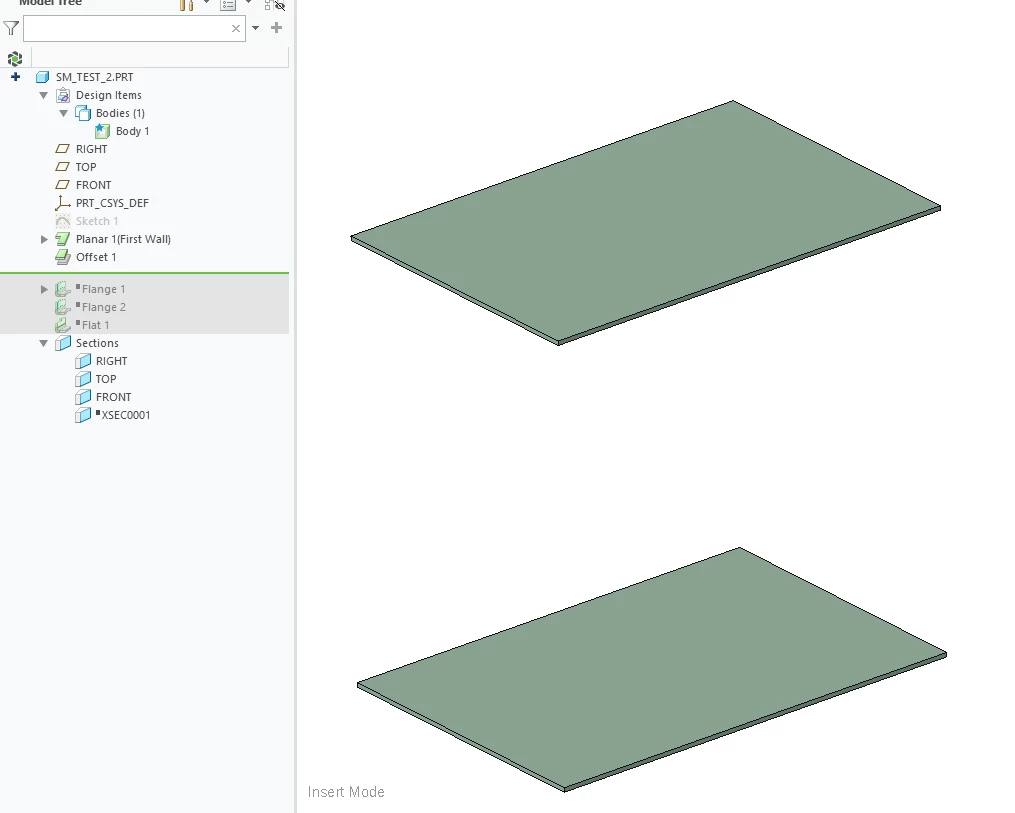The width and height of the screenshot is (1015, 813).
Task: Select the PRT_CSYS_DEF coordinate system icon
Action: point(63,203)
